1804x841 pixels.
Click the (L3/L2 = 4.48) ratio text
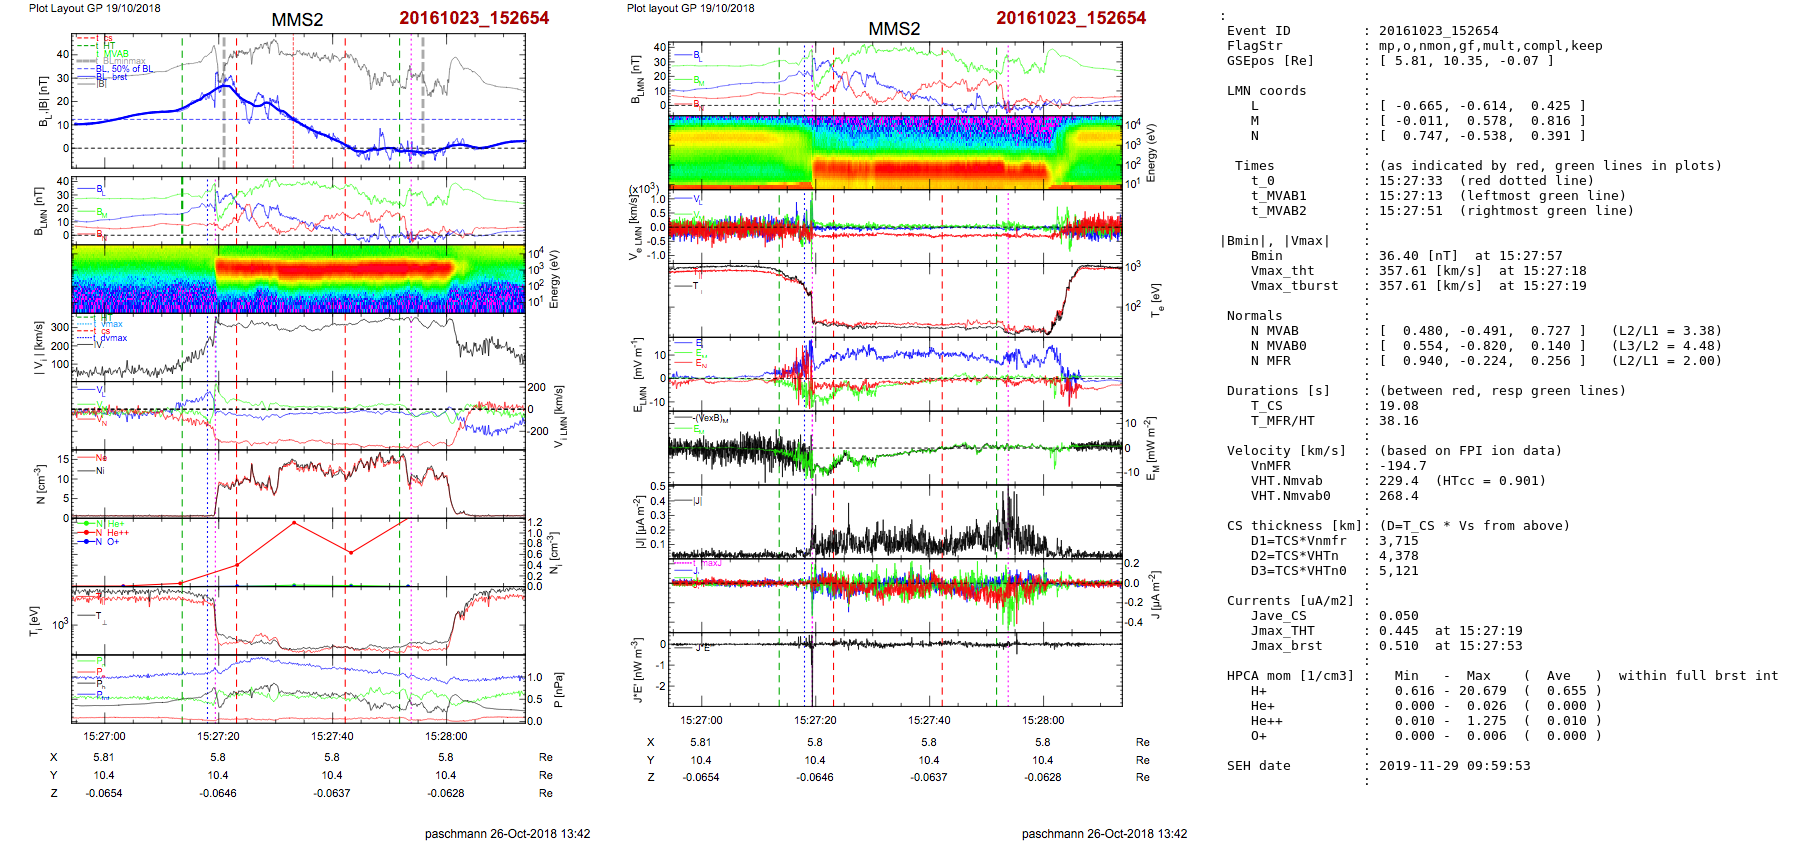point(1666,346)
